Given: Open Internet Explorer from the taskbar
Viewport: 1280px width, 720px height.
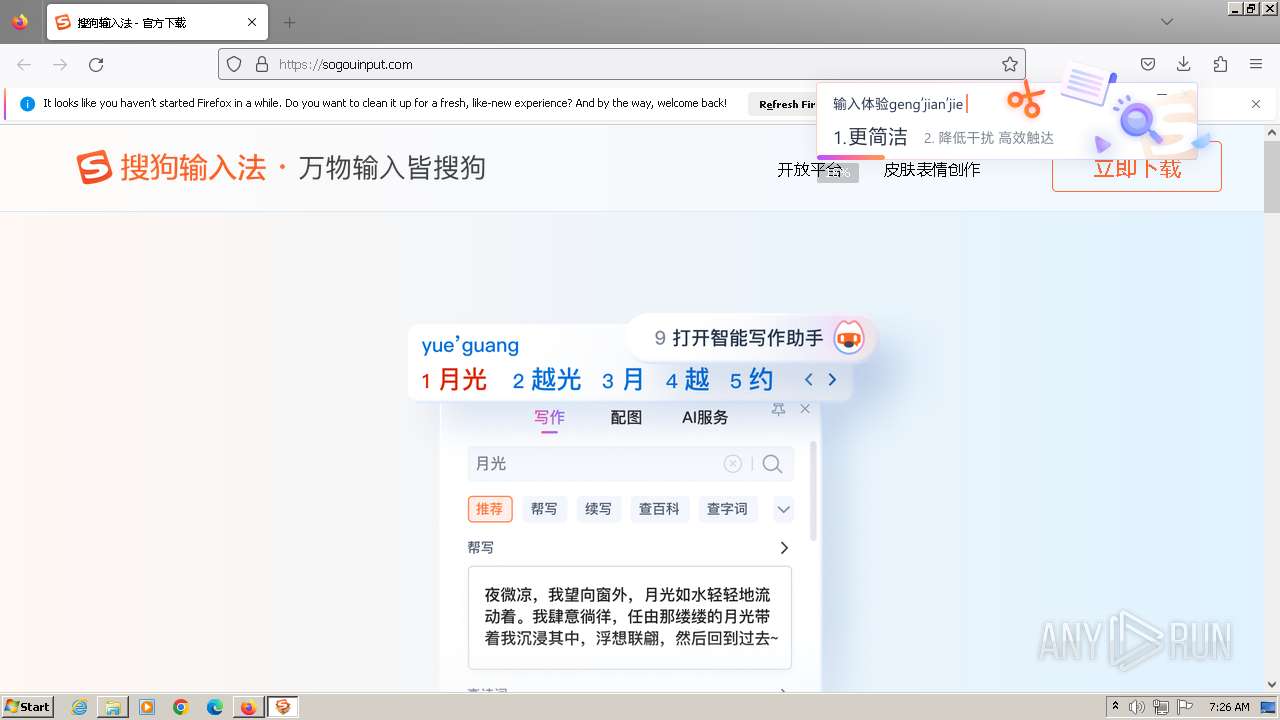Looking at the screenshot, I should pos(79,707).
